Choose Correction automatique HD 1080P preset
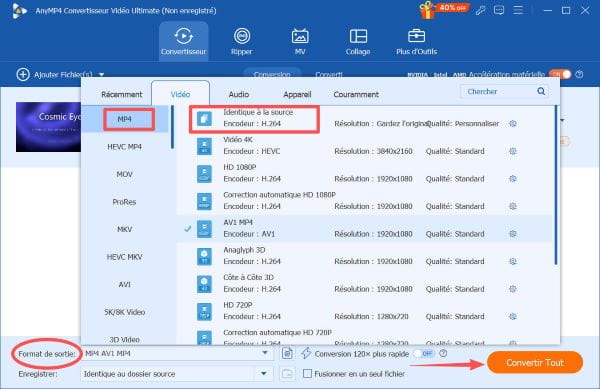The image size is (600, 389). tap(365, 201)
